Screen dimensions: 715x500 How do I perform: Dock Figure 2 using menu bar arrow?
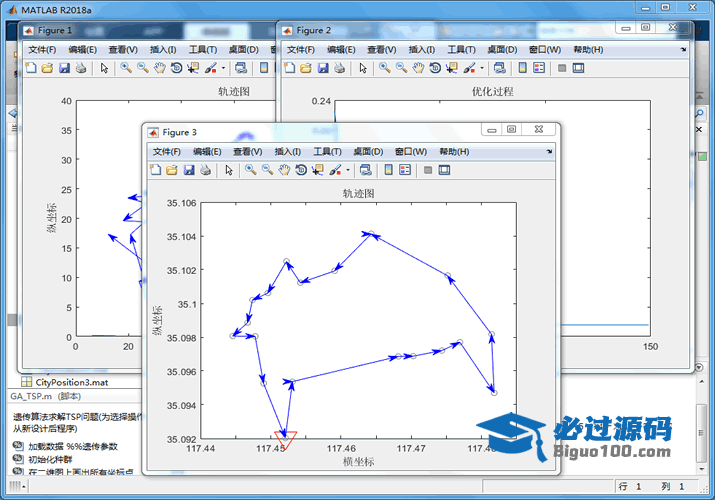(x=683, y=49)
